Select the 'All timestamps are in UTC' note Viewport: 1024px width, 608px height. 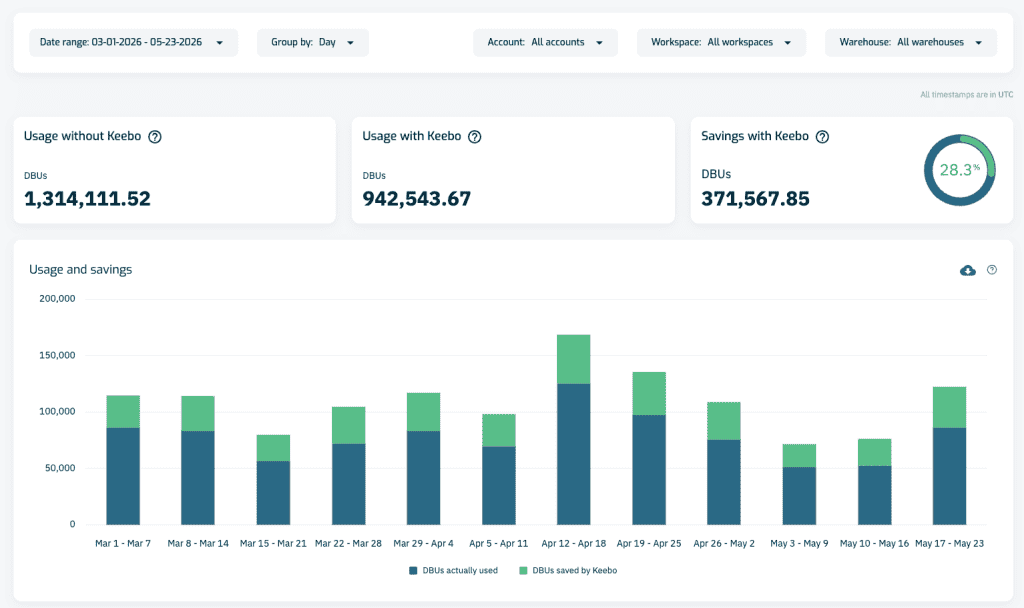coord(967,95)
